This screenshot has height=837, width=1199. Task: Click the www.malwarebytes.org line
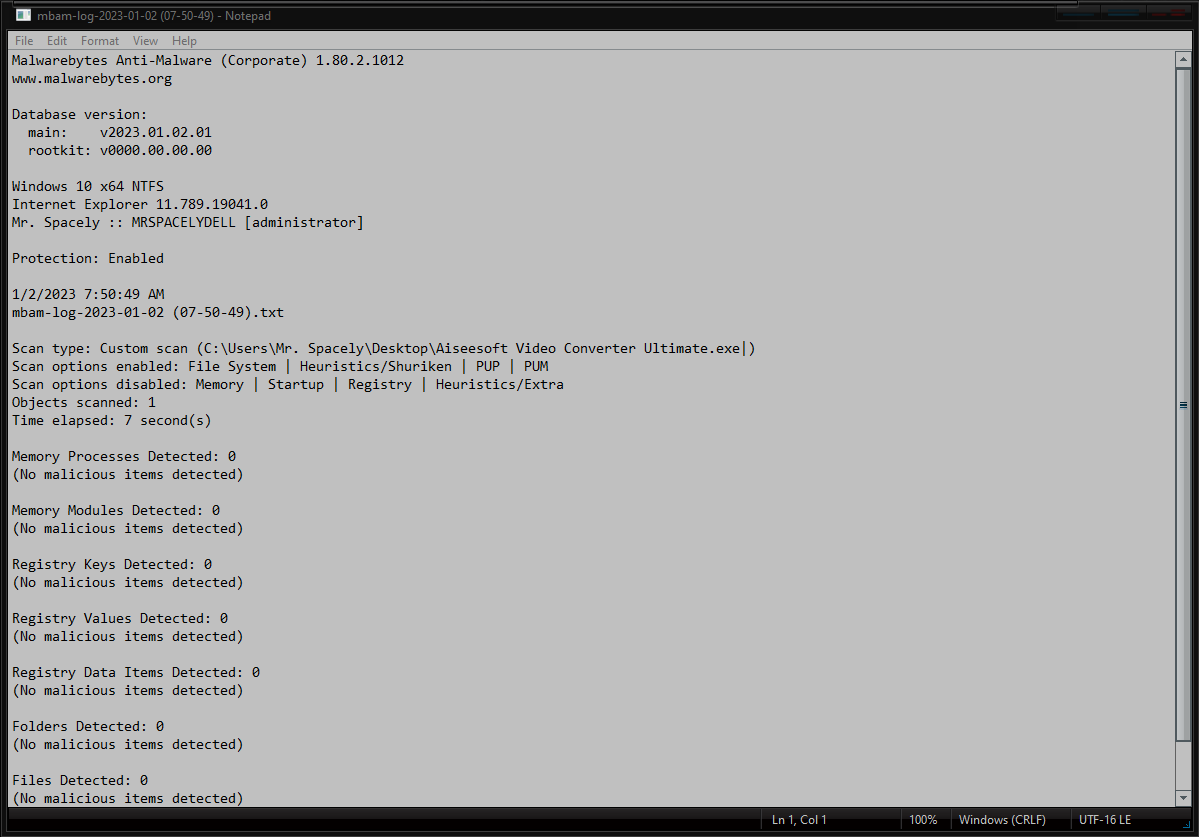coord(92,79)
